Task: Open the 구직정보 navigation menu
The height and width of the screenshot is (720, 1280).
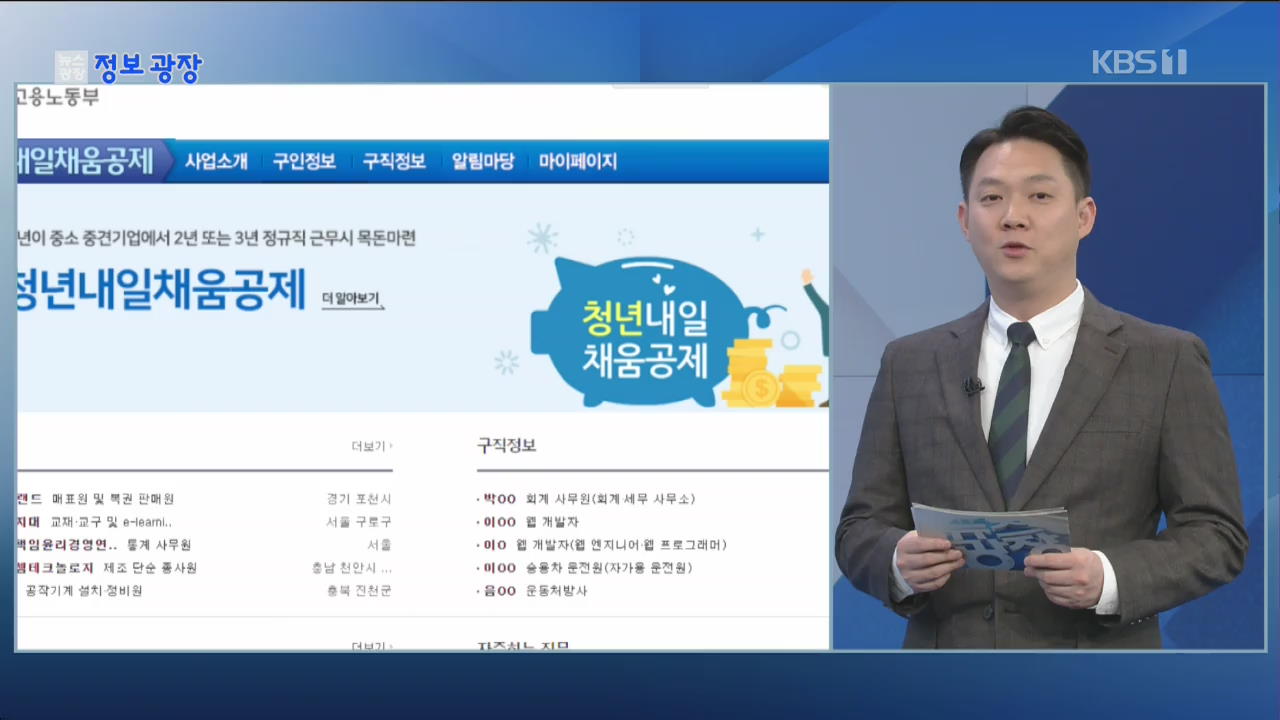Action: [x=394, y=161]
